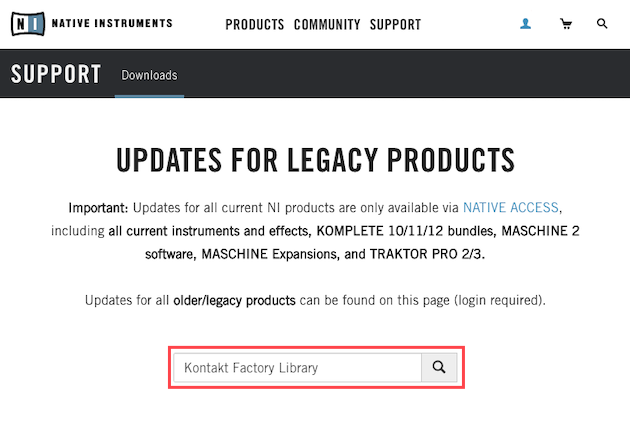Viewport: 630px width, 427px height.
Task: Open the Products menu
Action: 255,25
